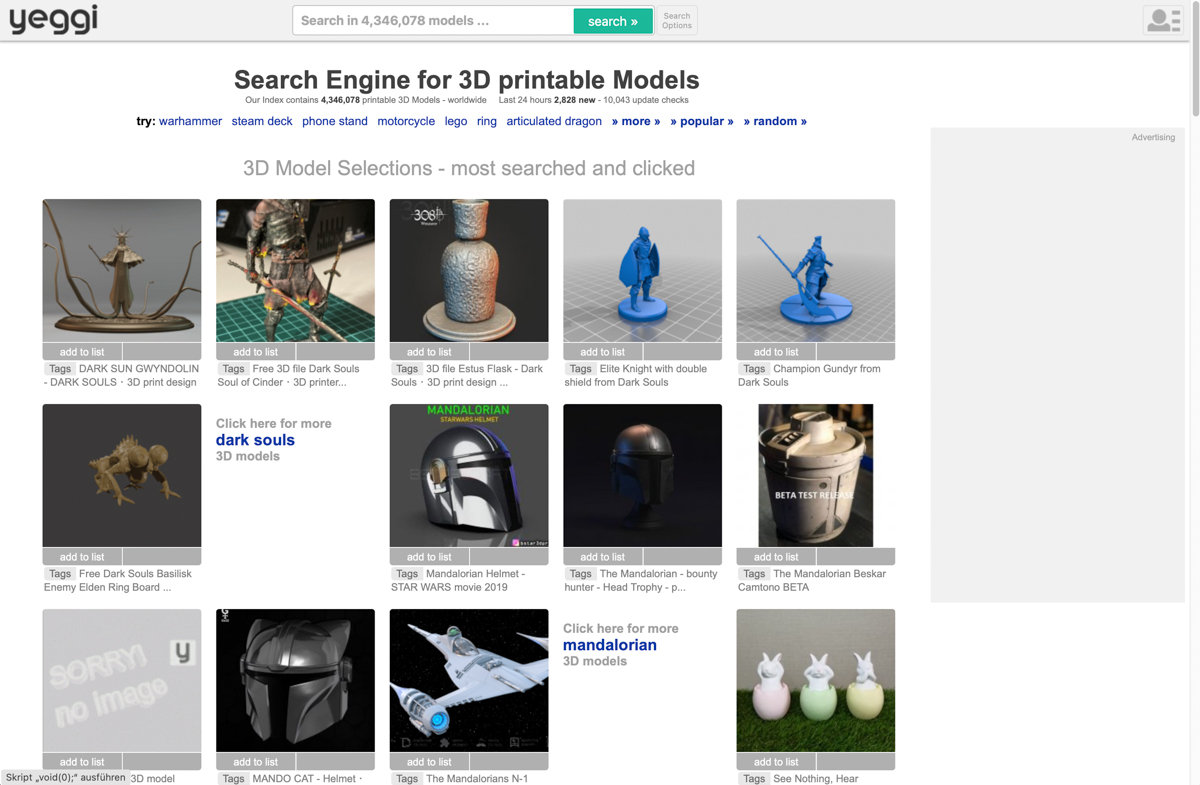
Task: Expand "» more »" suggested searches
Action: [x=635, y=121]
